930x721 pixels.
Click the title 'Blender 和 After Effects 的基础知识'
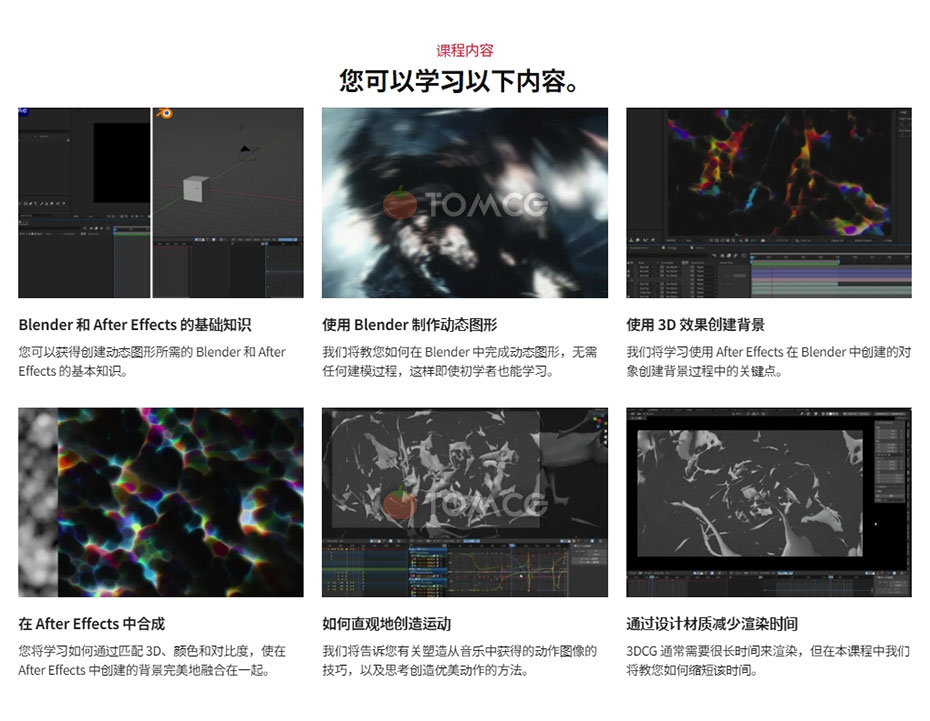coord(135,325)
